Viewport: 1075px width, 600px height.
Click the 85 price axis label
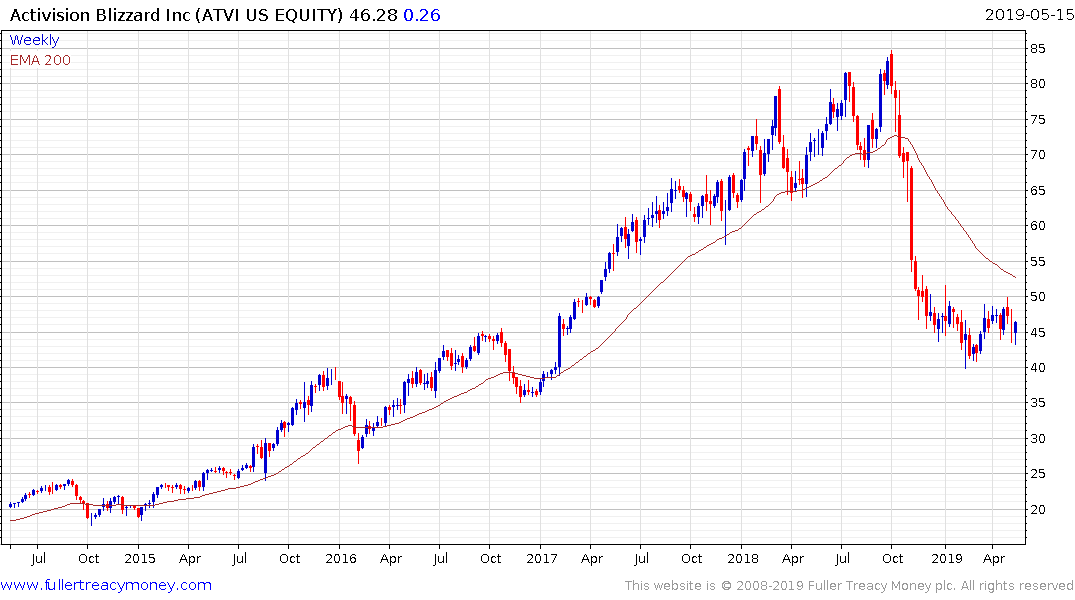[x=1037, y=49]
